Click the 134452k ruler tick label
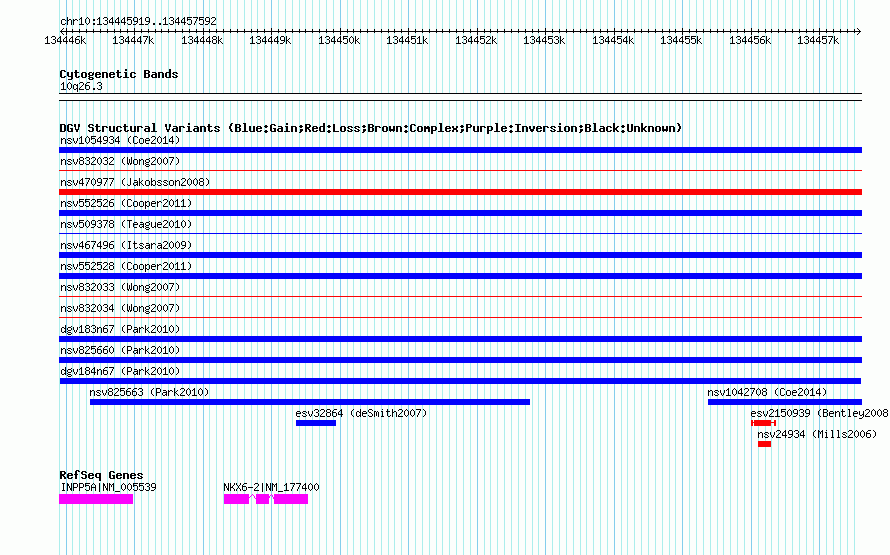Image resolution: width=890 pixels, height=555 pixels. pos(476,40)
